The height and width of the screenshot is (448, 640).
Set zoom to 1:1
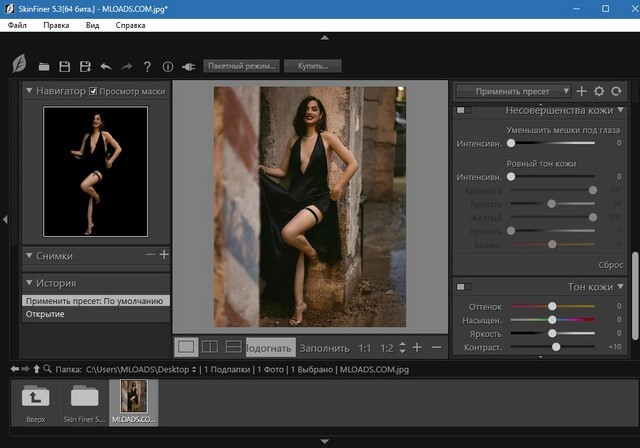coord(364,348)
